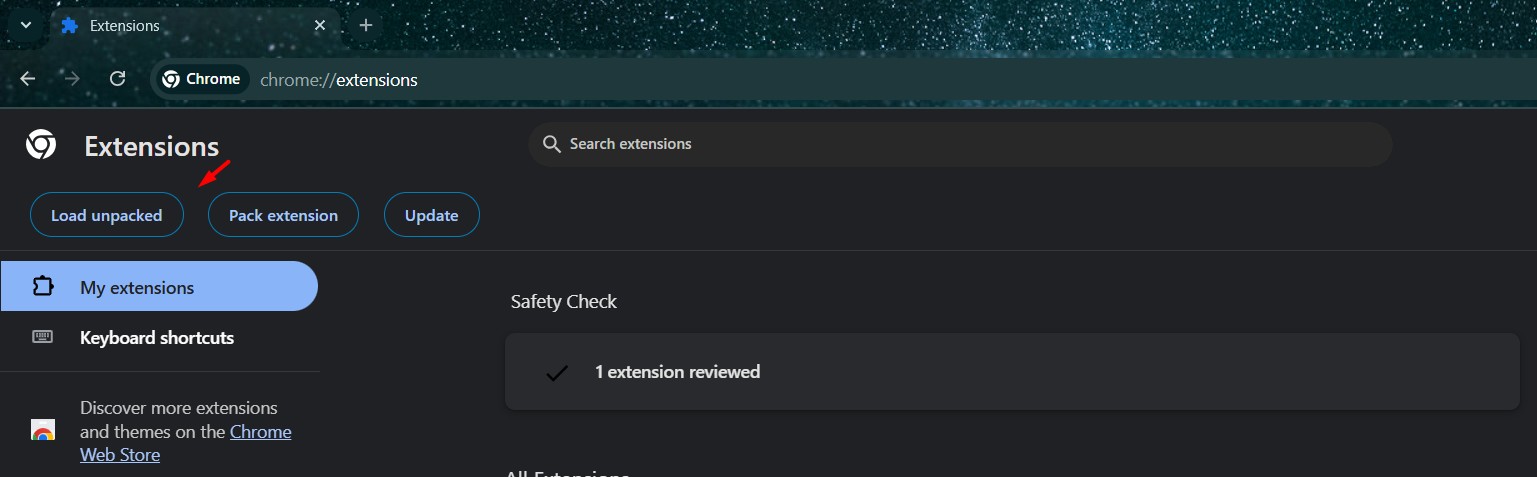Screen dimensions: 1537x477
Task: Click the Chrome logo beside Extensions heading
Action: (x=41, y=146)
